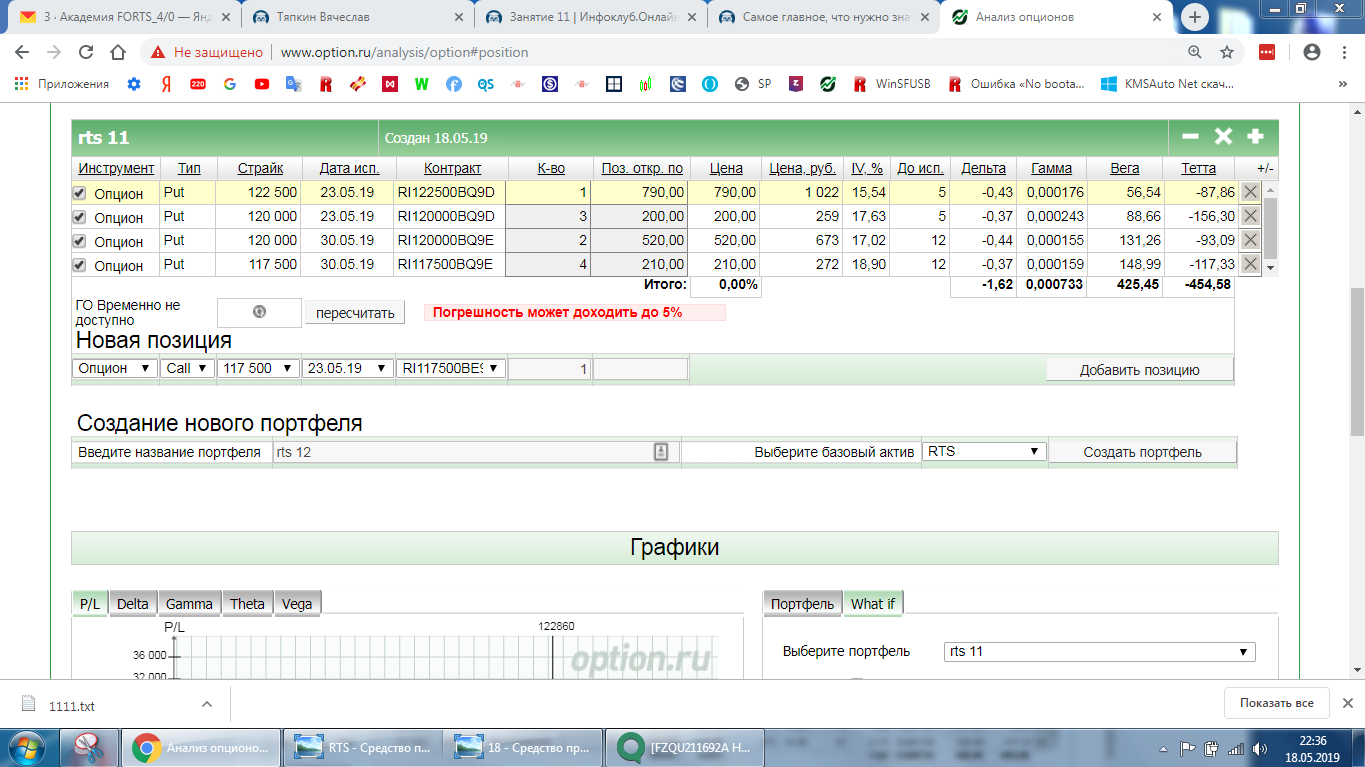Click the quantity field of the RI122500BQ9D row
Viewport: 1365px width, 767px height.
click(549, 192)
